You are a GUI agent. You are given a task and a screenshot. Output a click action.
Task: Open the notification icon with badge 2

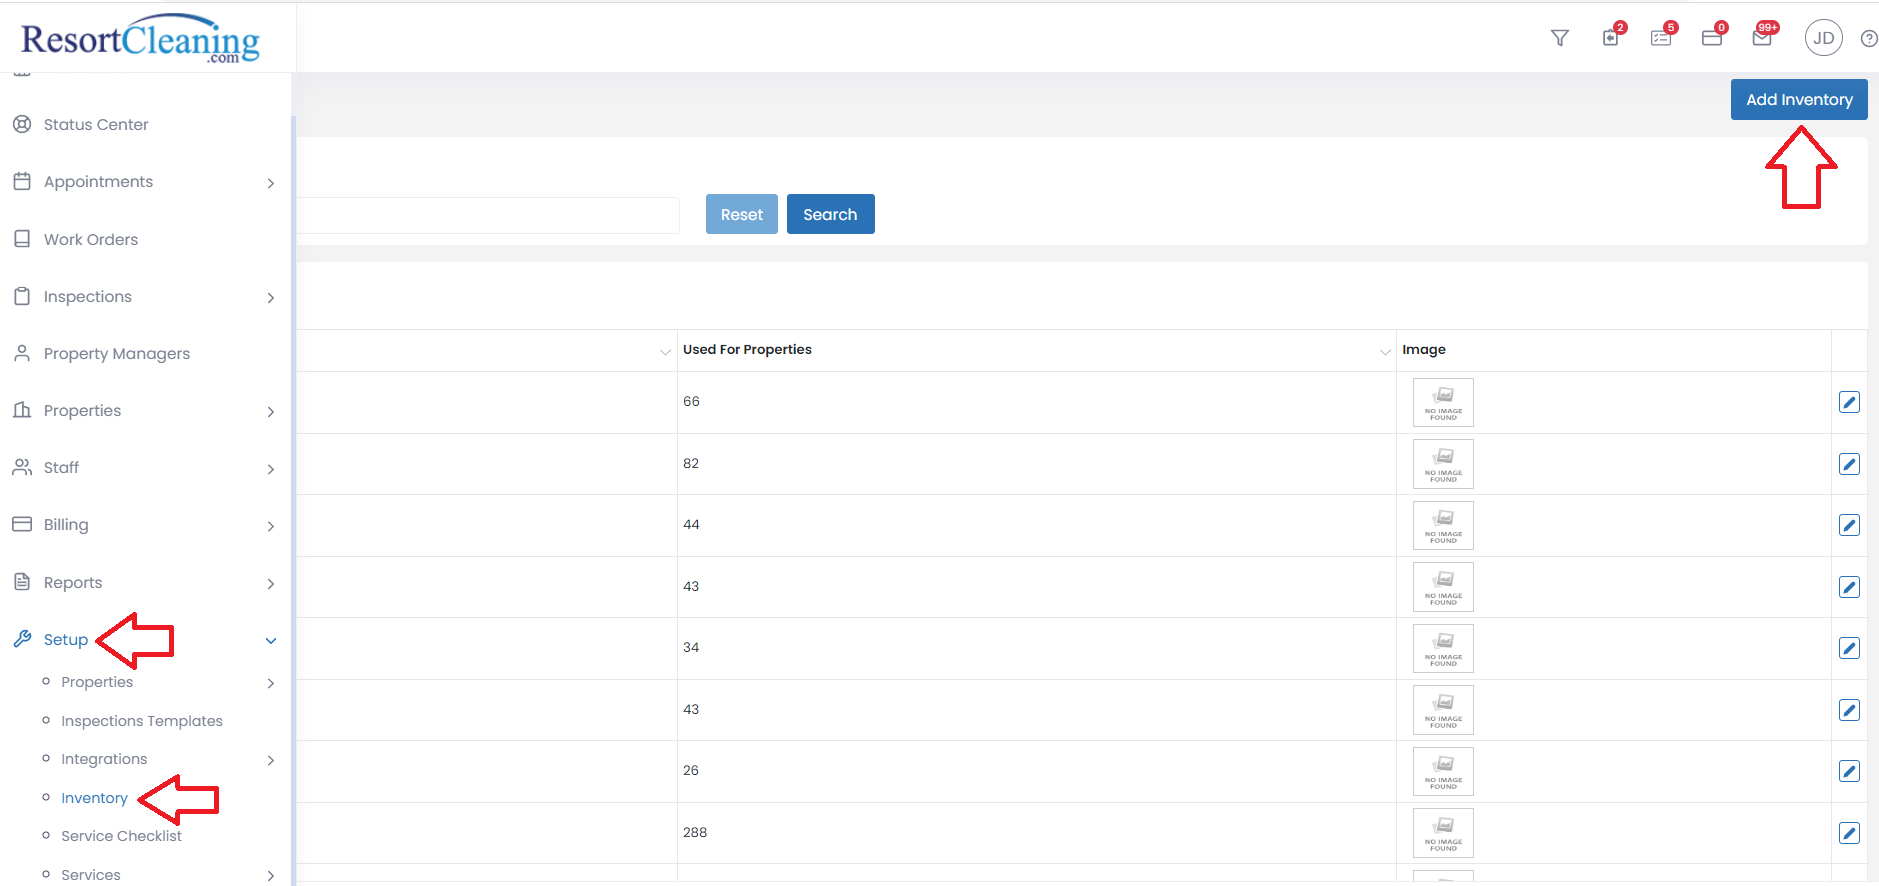coord(1610,38)
